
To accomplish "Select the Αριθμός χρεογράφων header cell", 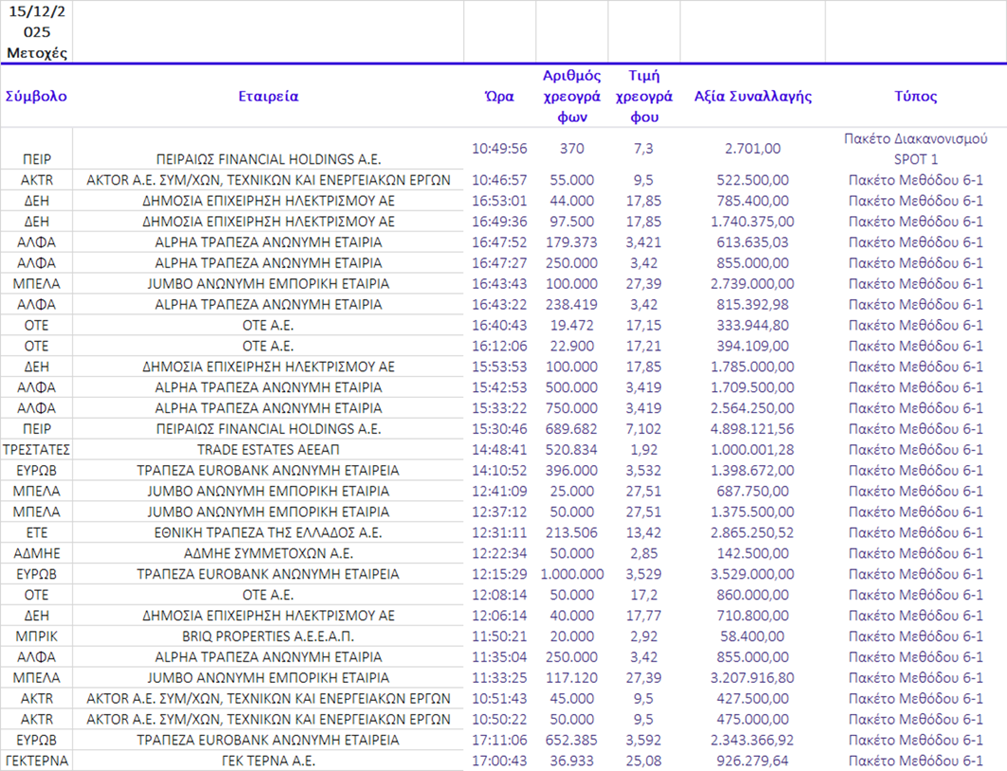I will tap(571, 97).
